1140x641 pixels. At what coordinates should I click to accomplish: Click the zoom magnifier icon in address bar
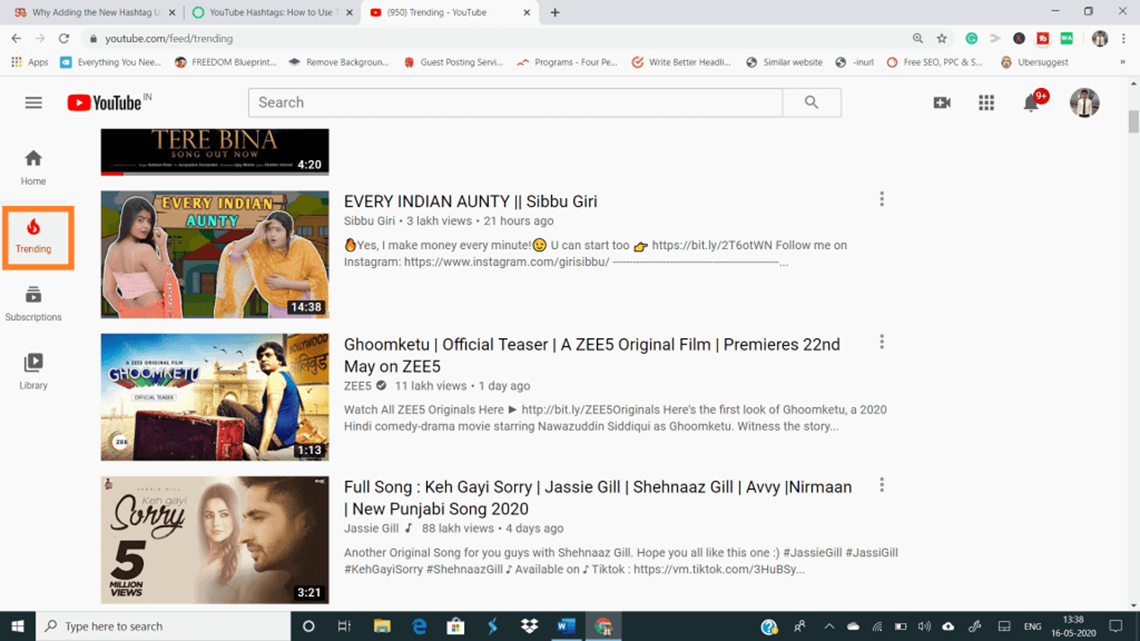pos(918,39)
